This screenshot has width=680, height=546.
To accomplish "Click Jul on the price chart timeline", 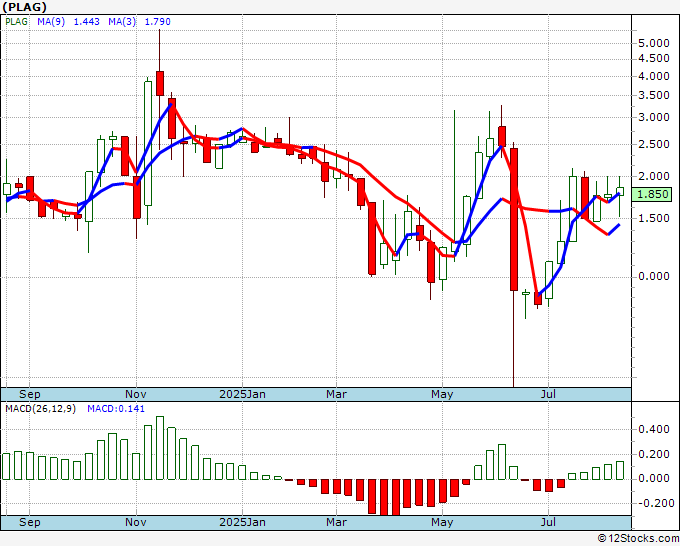I will 549,394.
